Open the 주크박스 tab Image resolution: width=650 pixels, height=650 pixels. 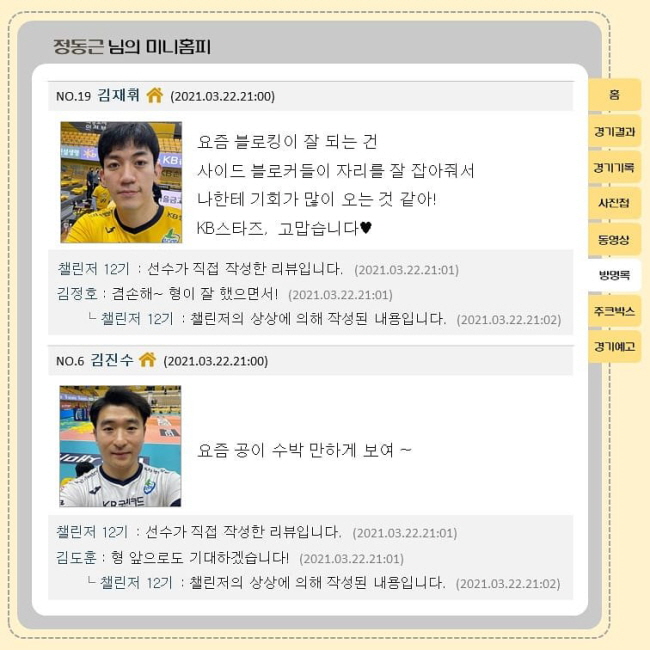(614, 311)
